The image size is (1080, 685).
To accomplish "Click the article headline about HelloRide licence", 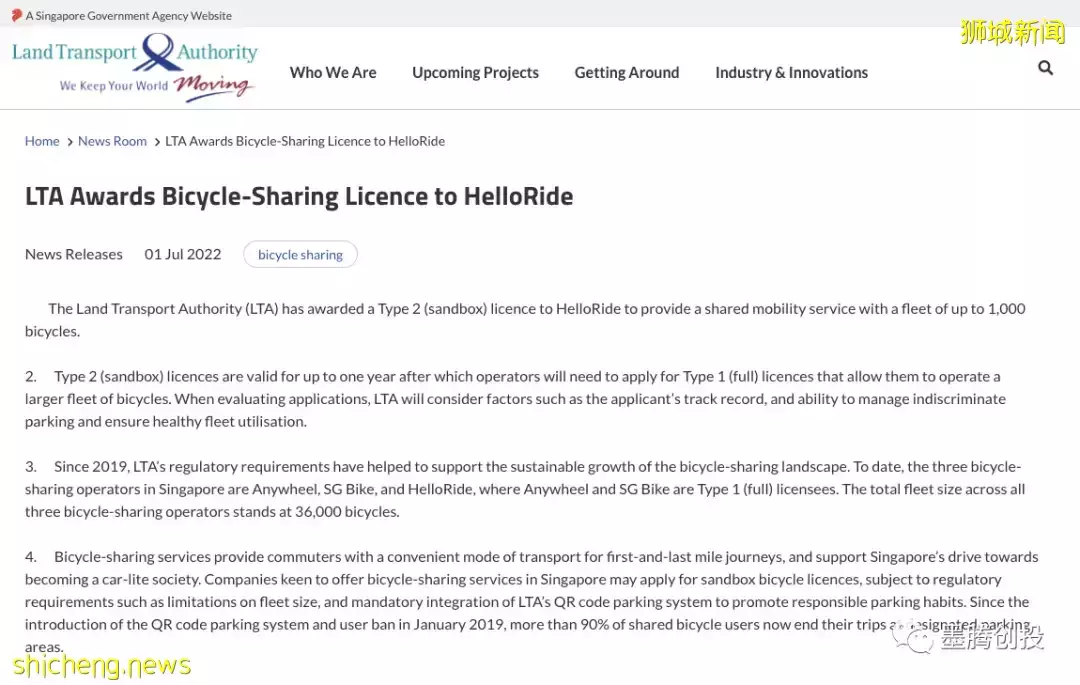I will click(299, 196).
